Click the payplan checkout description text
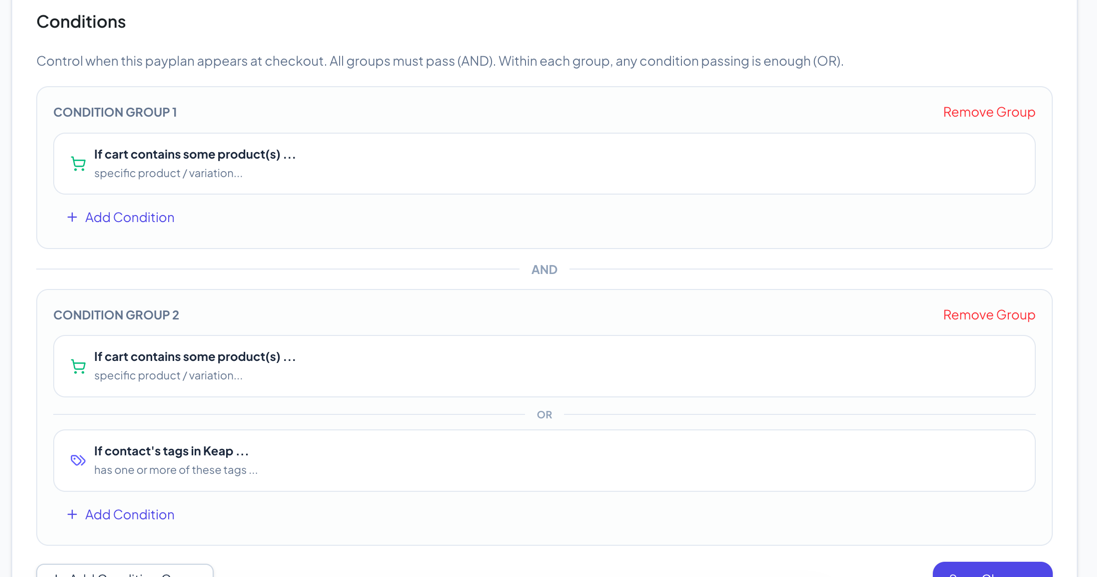This screenshot has height=577, width=1097. point(440,61)
